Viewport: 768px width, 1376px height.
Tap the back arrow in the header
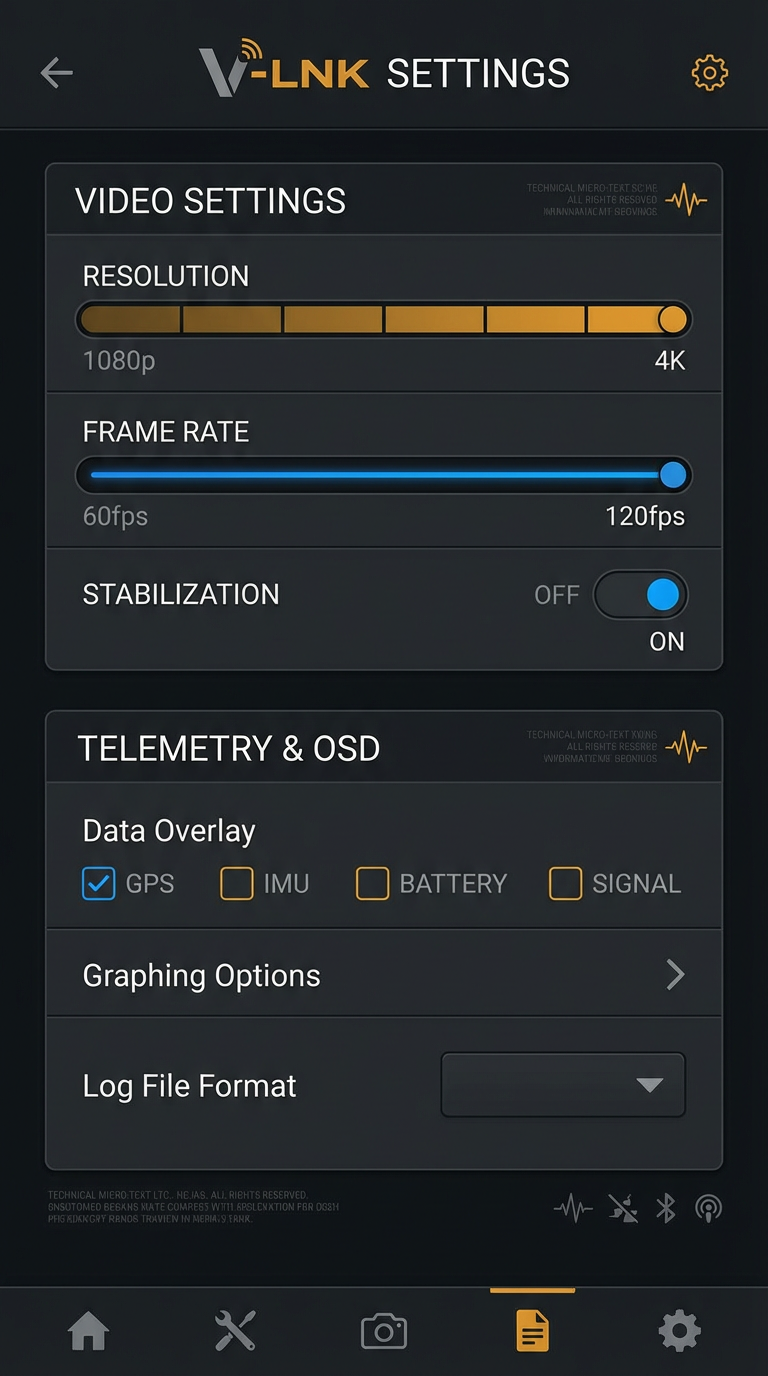tap(57, 72)
